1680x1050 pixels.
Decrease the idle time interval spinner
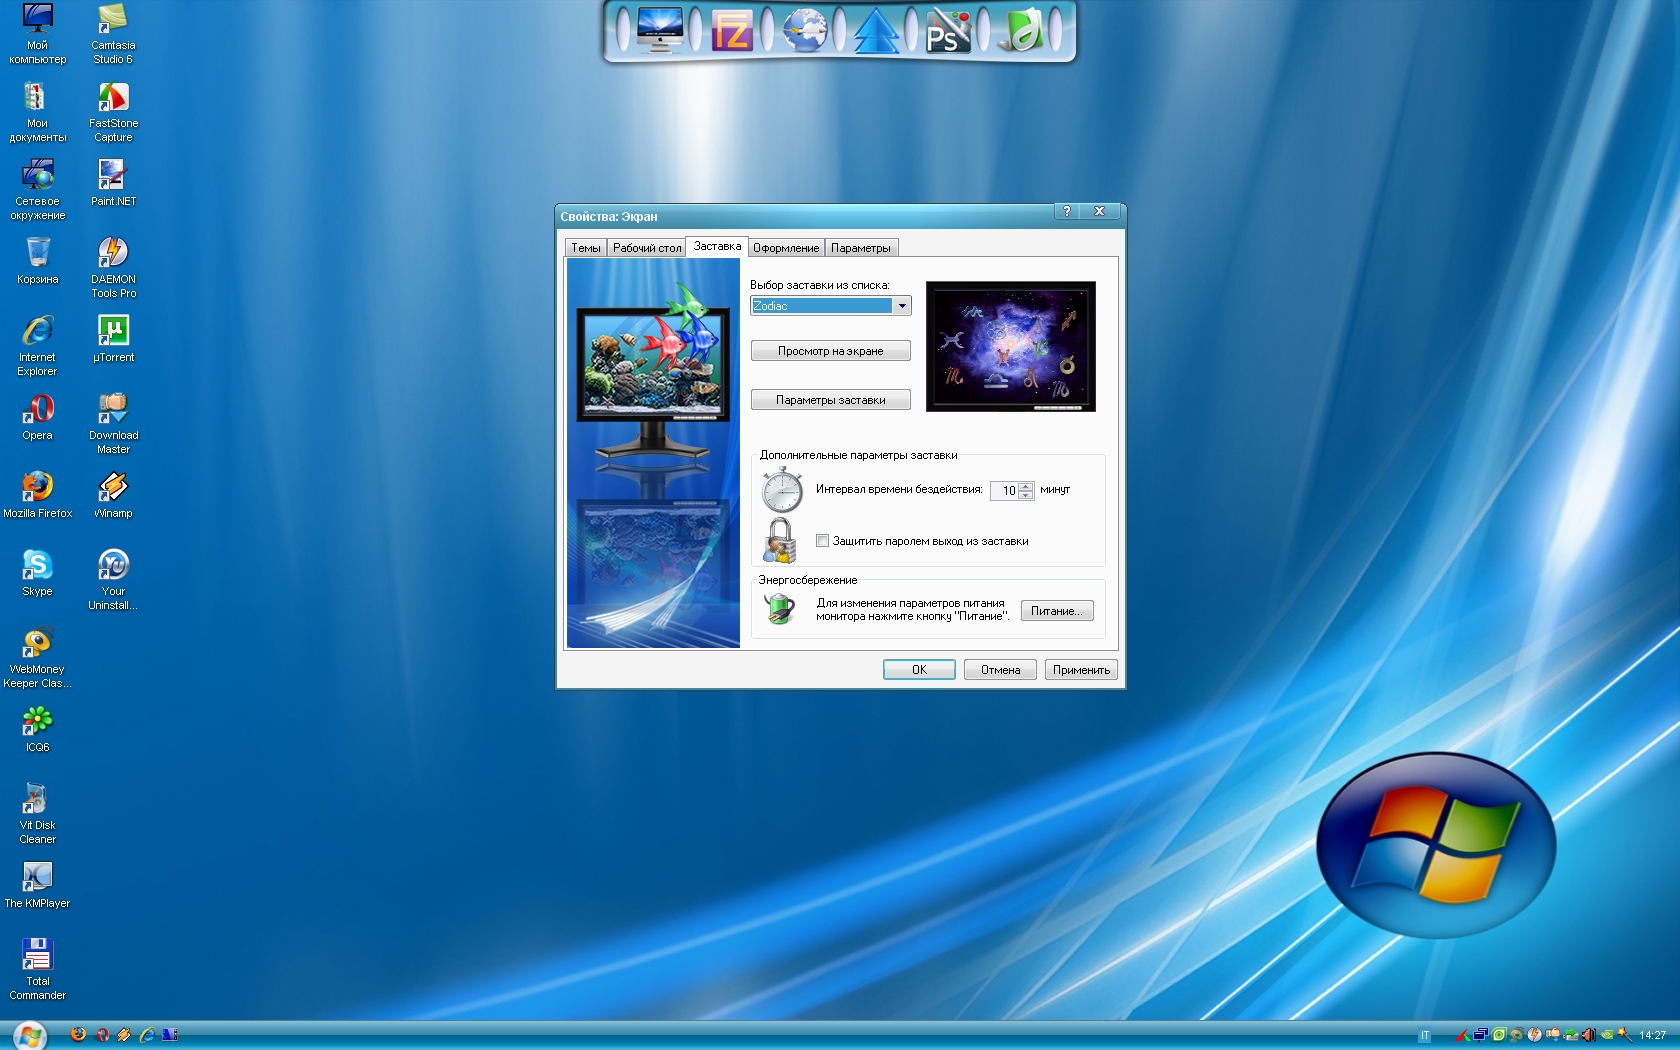point(1026,495)
